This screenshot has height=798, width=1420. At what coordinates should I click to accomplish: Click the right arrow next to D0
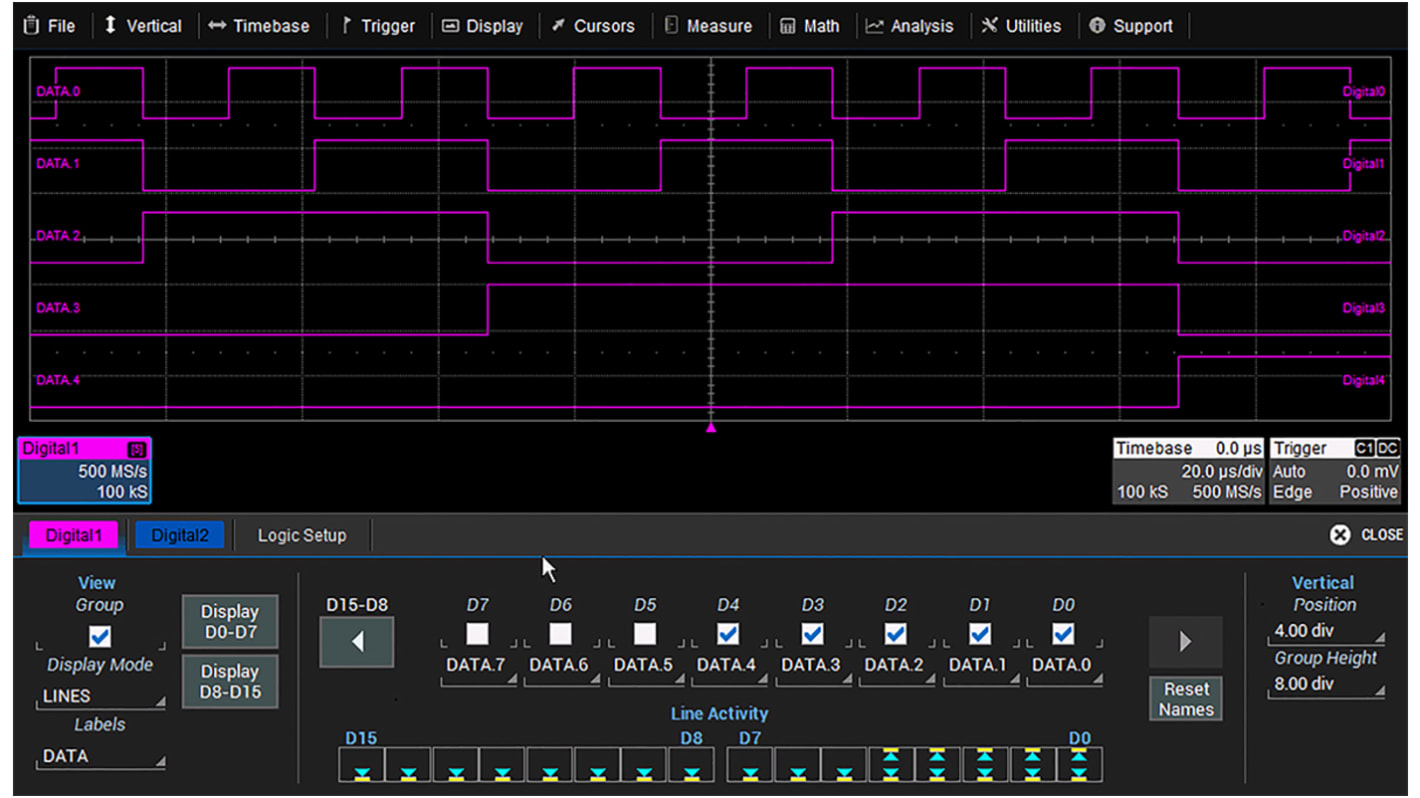pos(1186,642)
